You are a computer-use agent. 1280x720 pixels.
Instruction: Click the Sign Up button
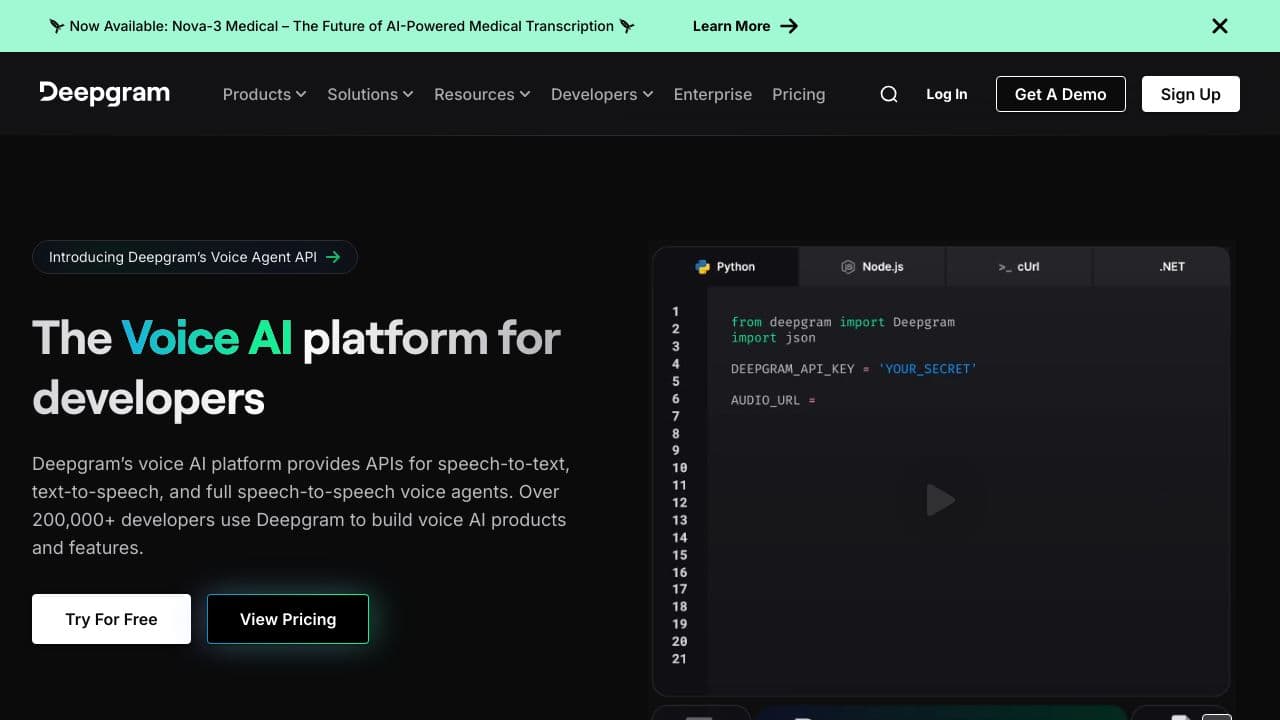[1191, 94]
